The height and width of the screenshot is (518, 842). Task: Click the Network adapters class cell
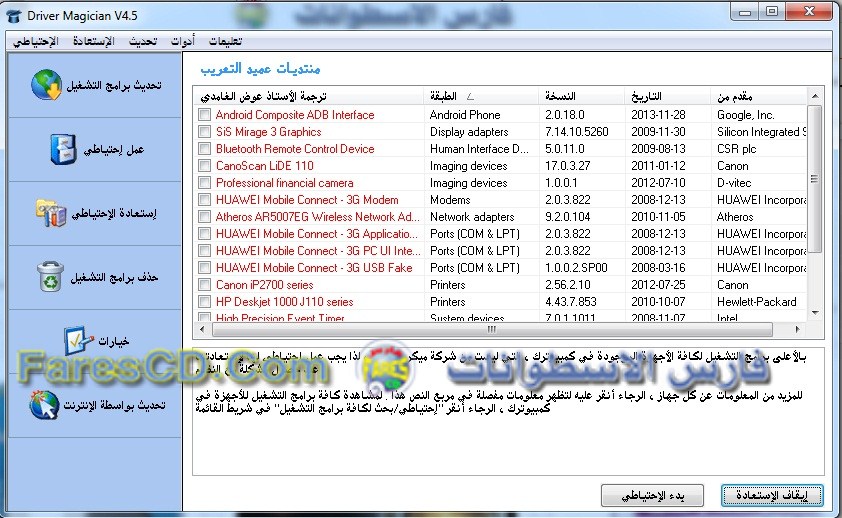pyautogui.click(x=472, y=217)
